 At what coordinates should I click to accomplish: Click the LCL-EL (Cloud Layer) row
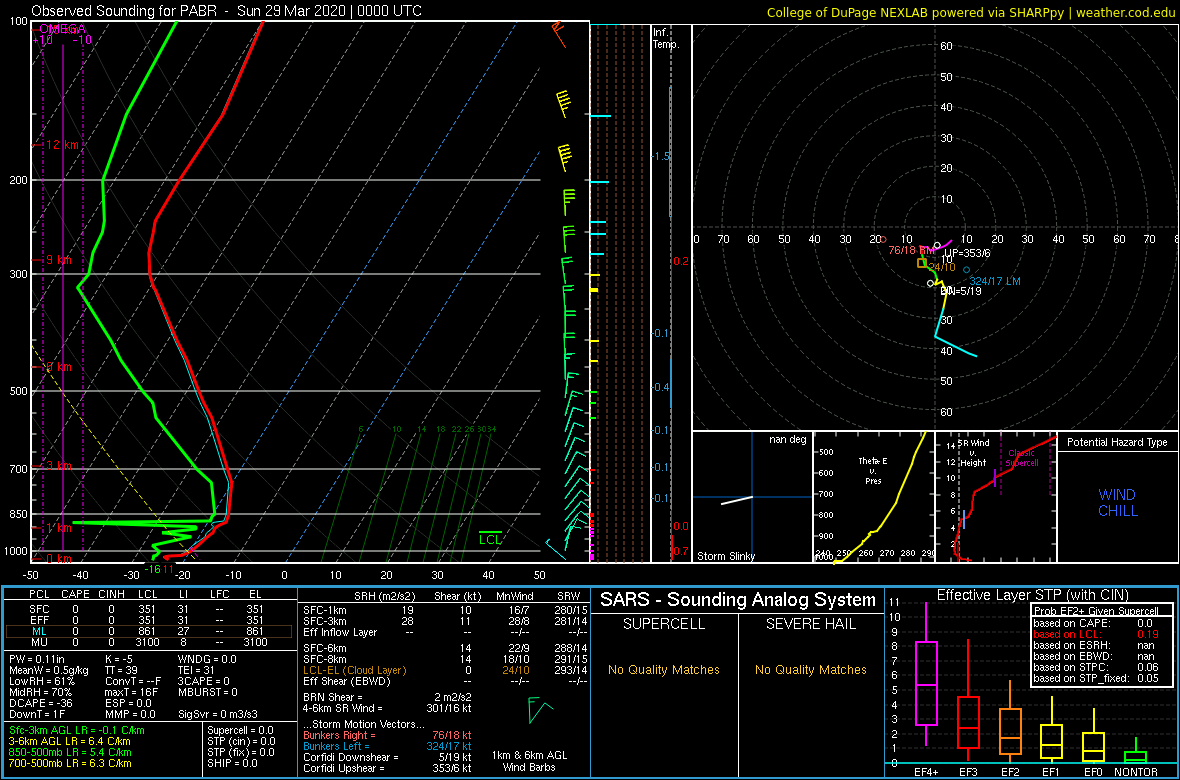[x=444, y=670]
